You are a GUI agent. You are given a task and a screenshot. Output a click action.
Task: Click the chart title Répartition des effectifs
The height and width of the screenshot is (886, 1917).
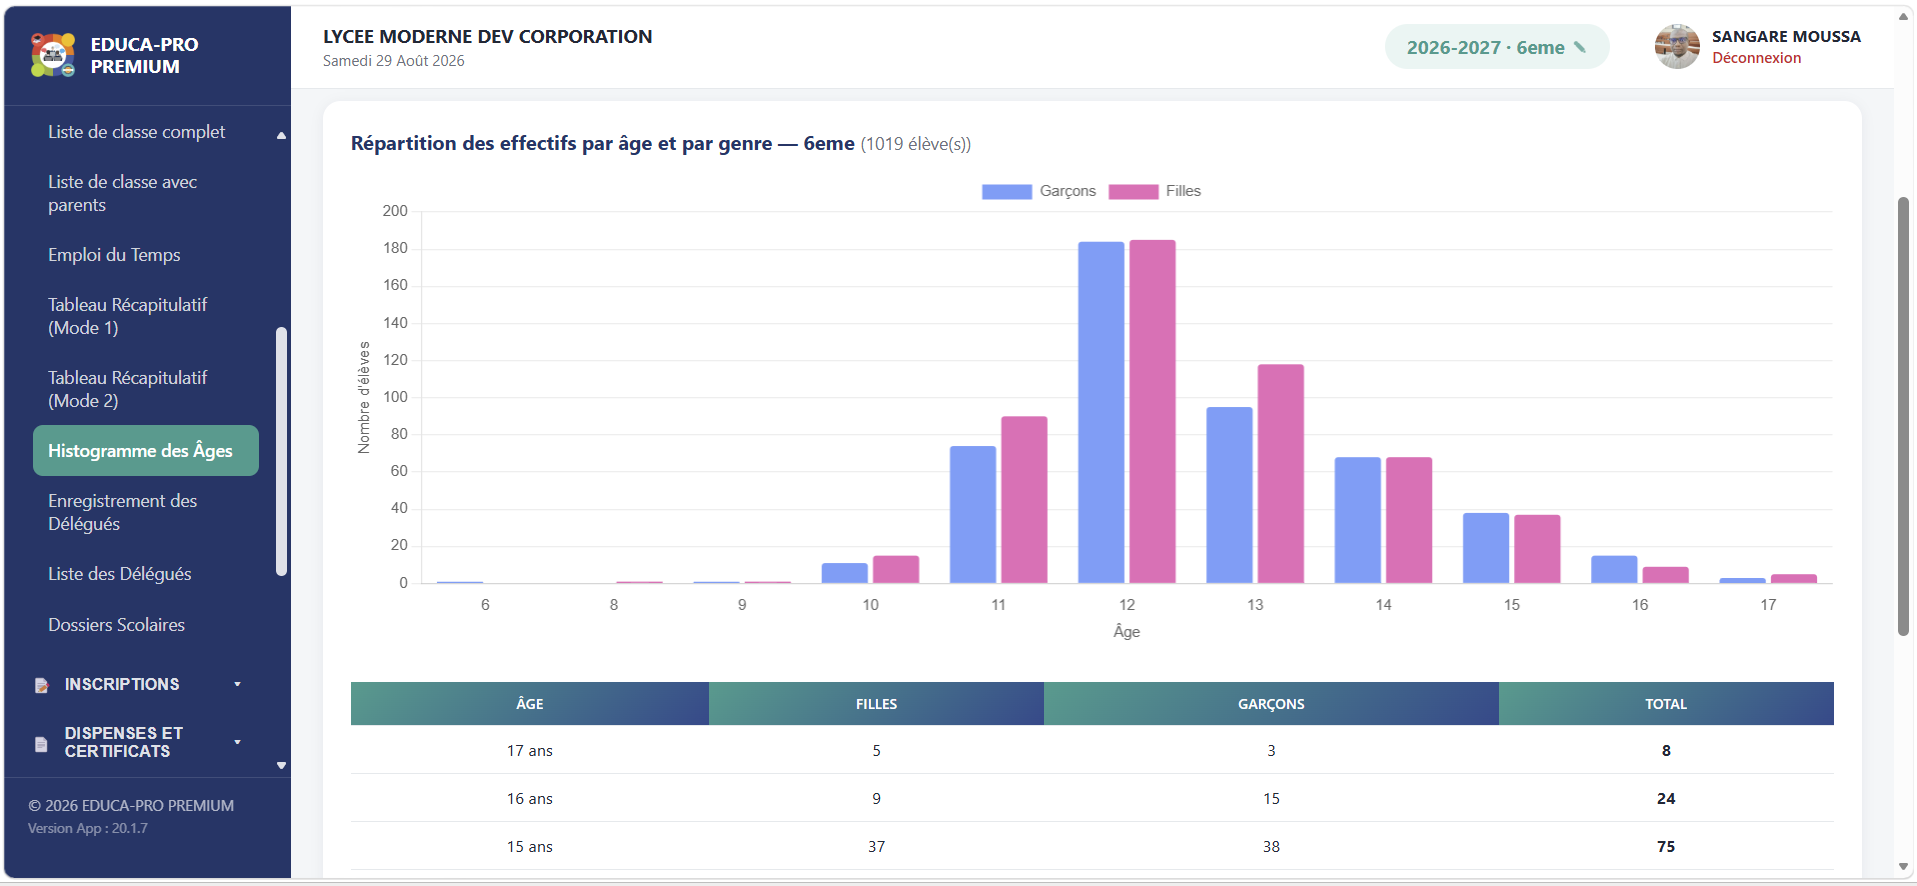coord(602,144)
